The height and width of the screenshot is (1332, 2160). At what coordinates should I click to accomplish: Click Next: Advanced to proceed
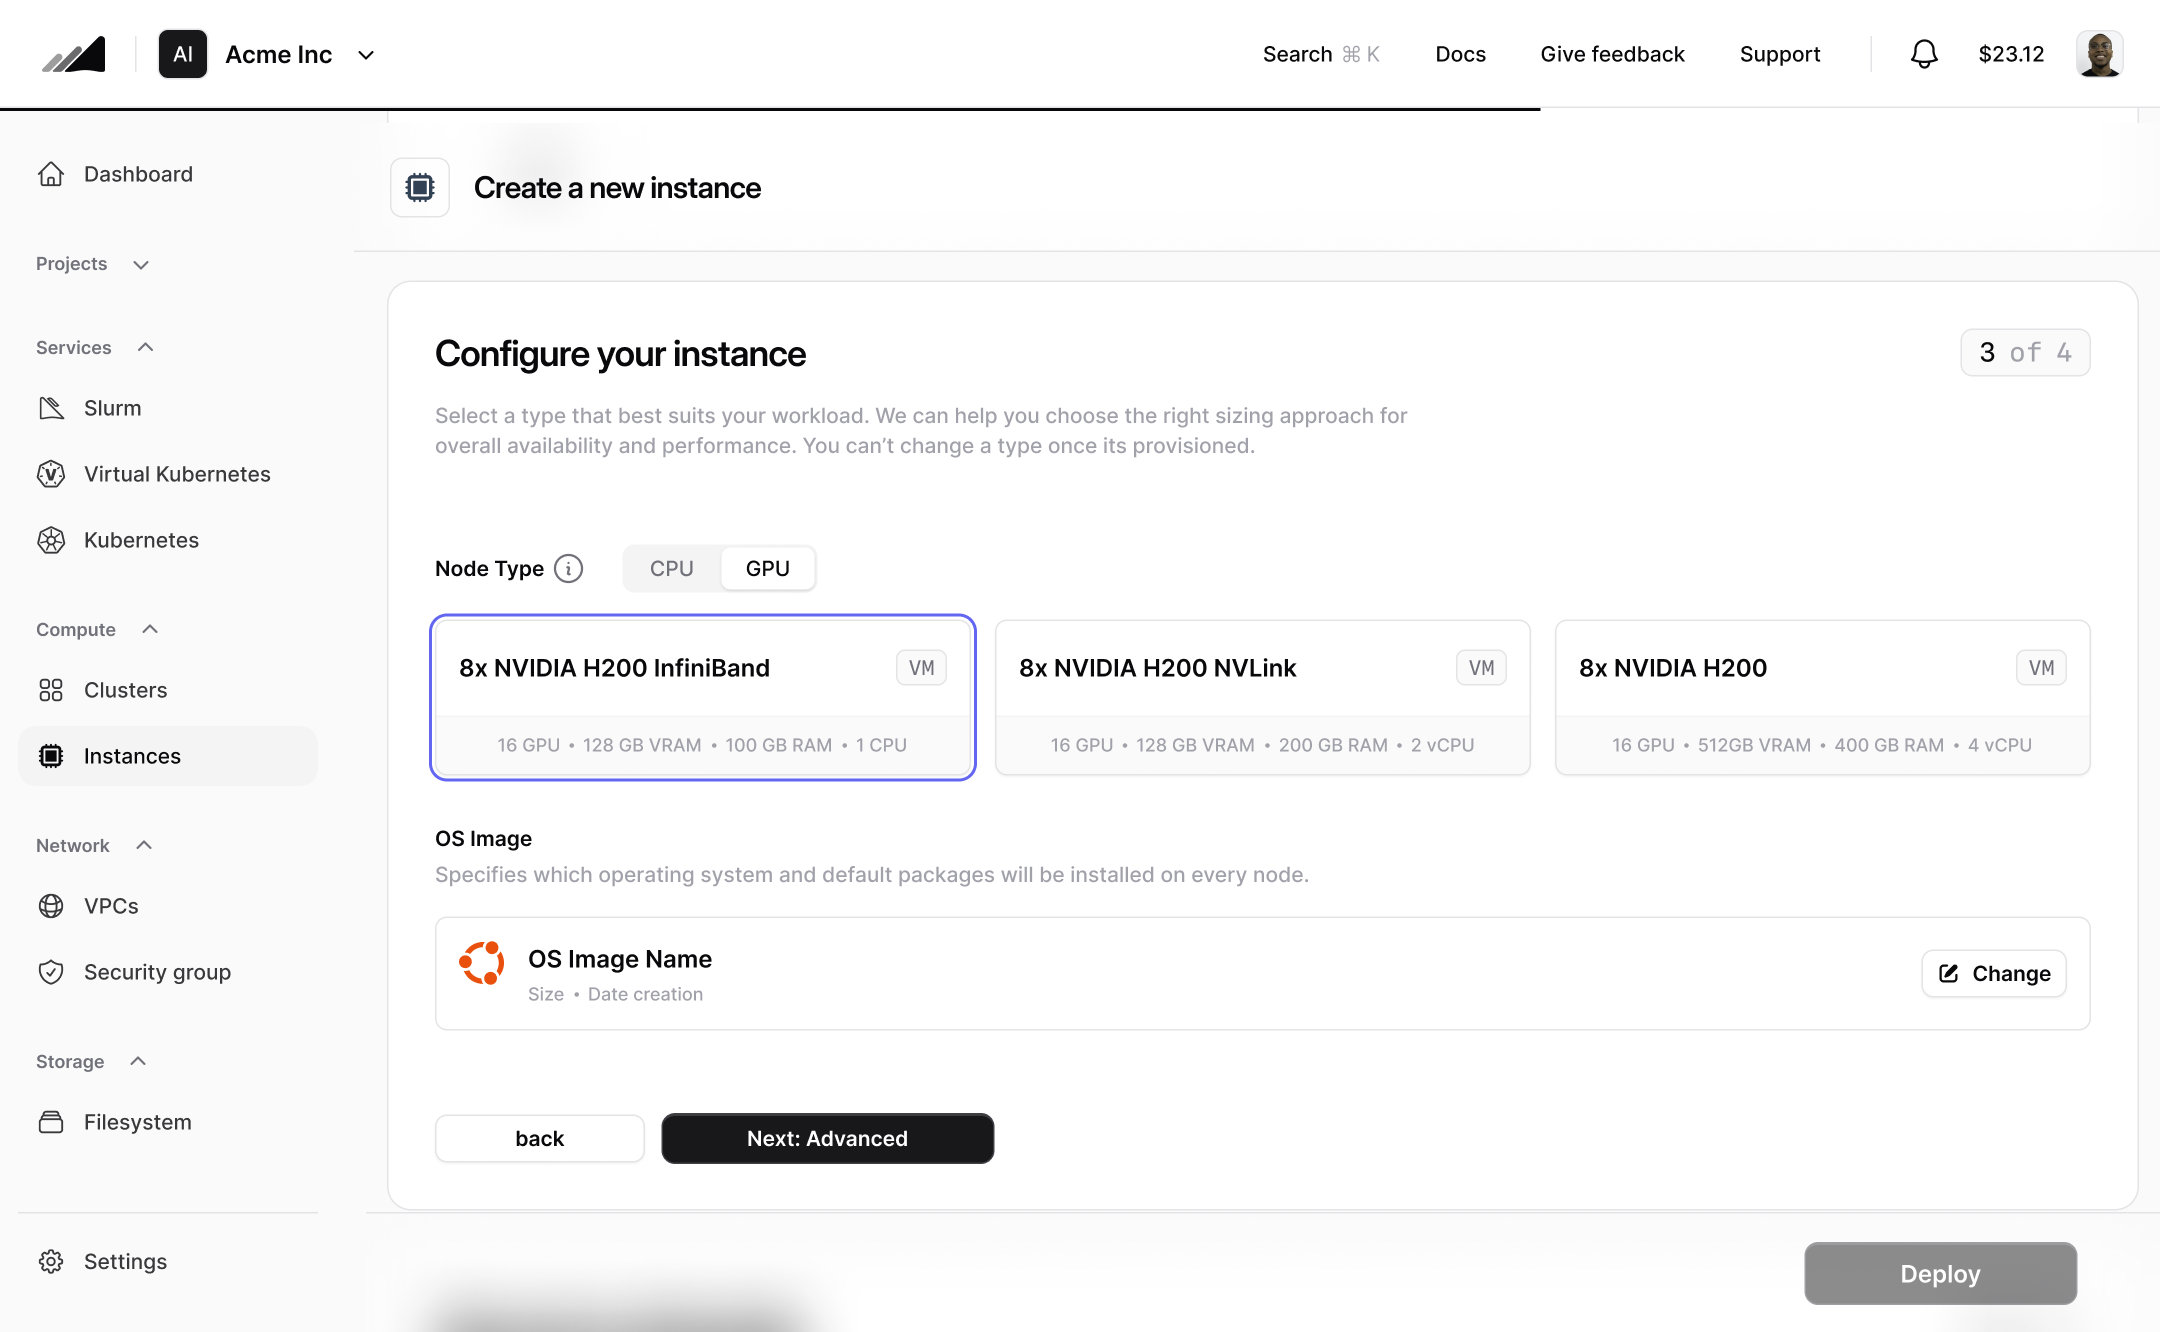pos(827,1138)
